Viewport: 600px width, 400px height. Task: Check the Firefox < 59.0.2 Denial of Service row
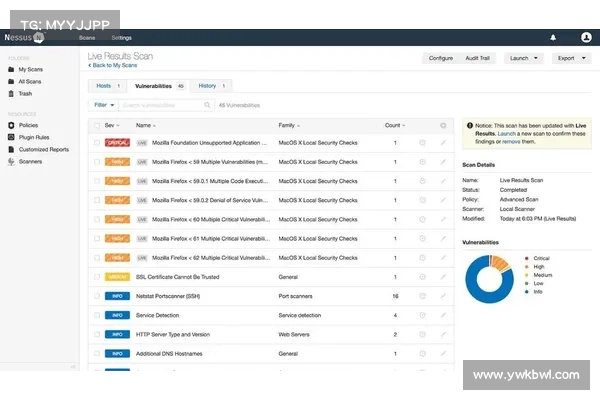(97, 200)
